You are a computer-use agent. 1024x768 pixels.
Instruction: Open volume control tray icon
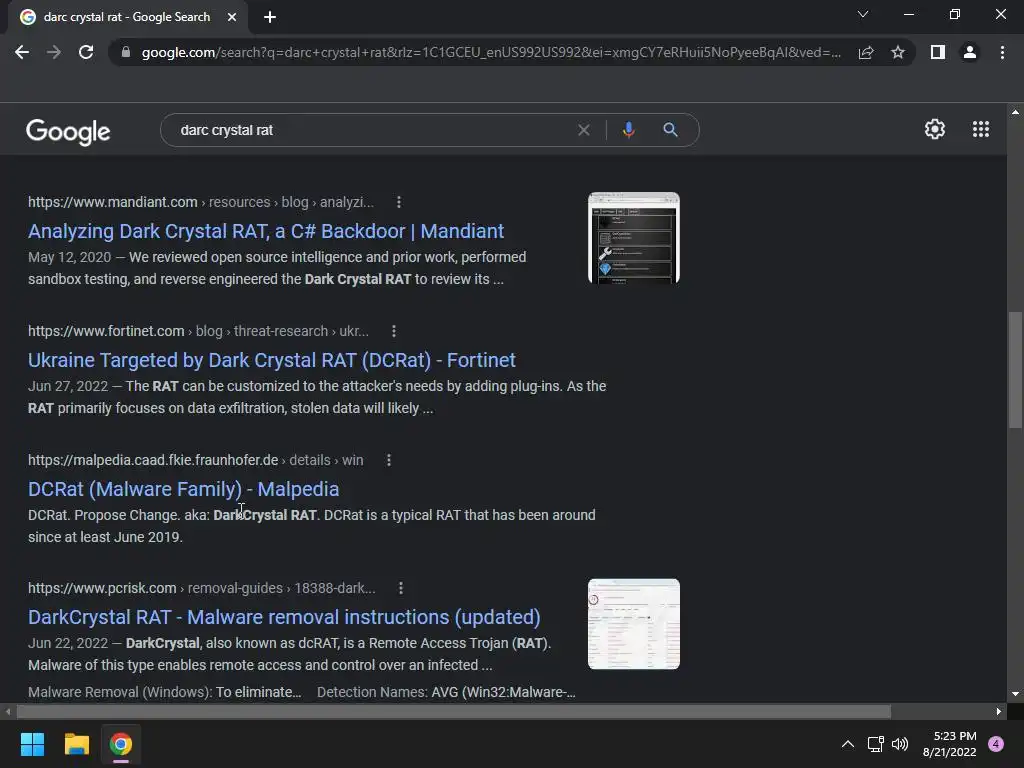tap(900, 744)
